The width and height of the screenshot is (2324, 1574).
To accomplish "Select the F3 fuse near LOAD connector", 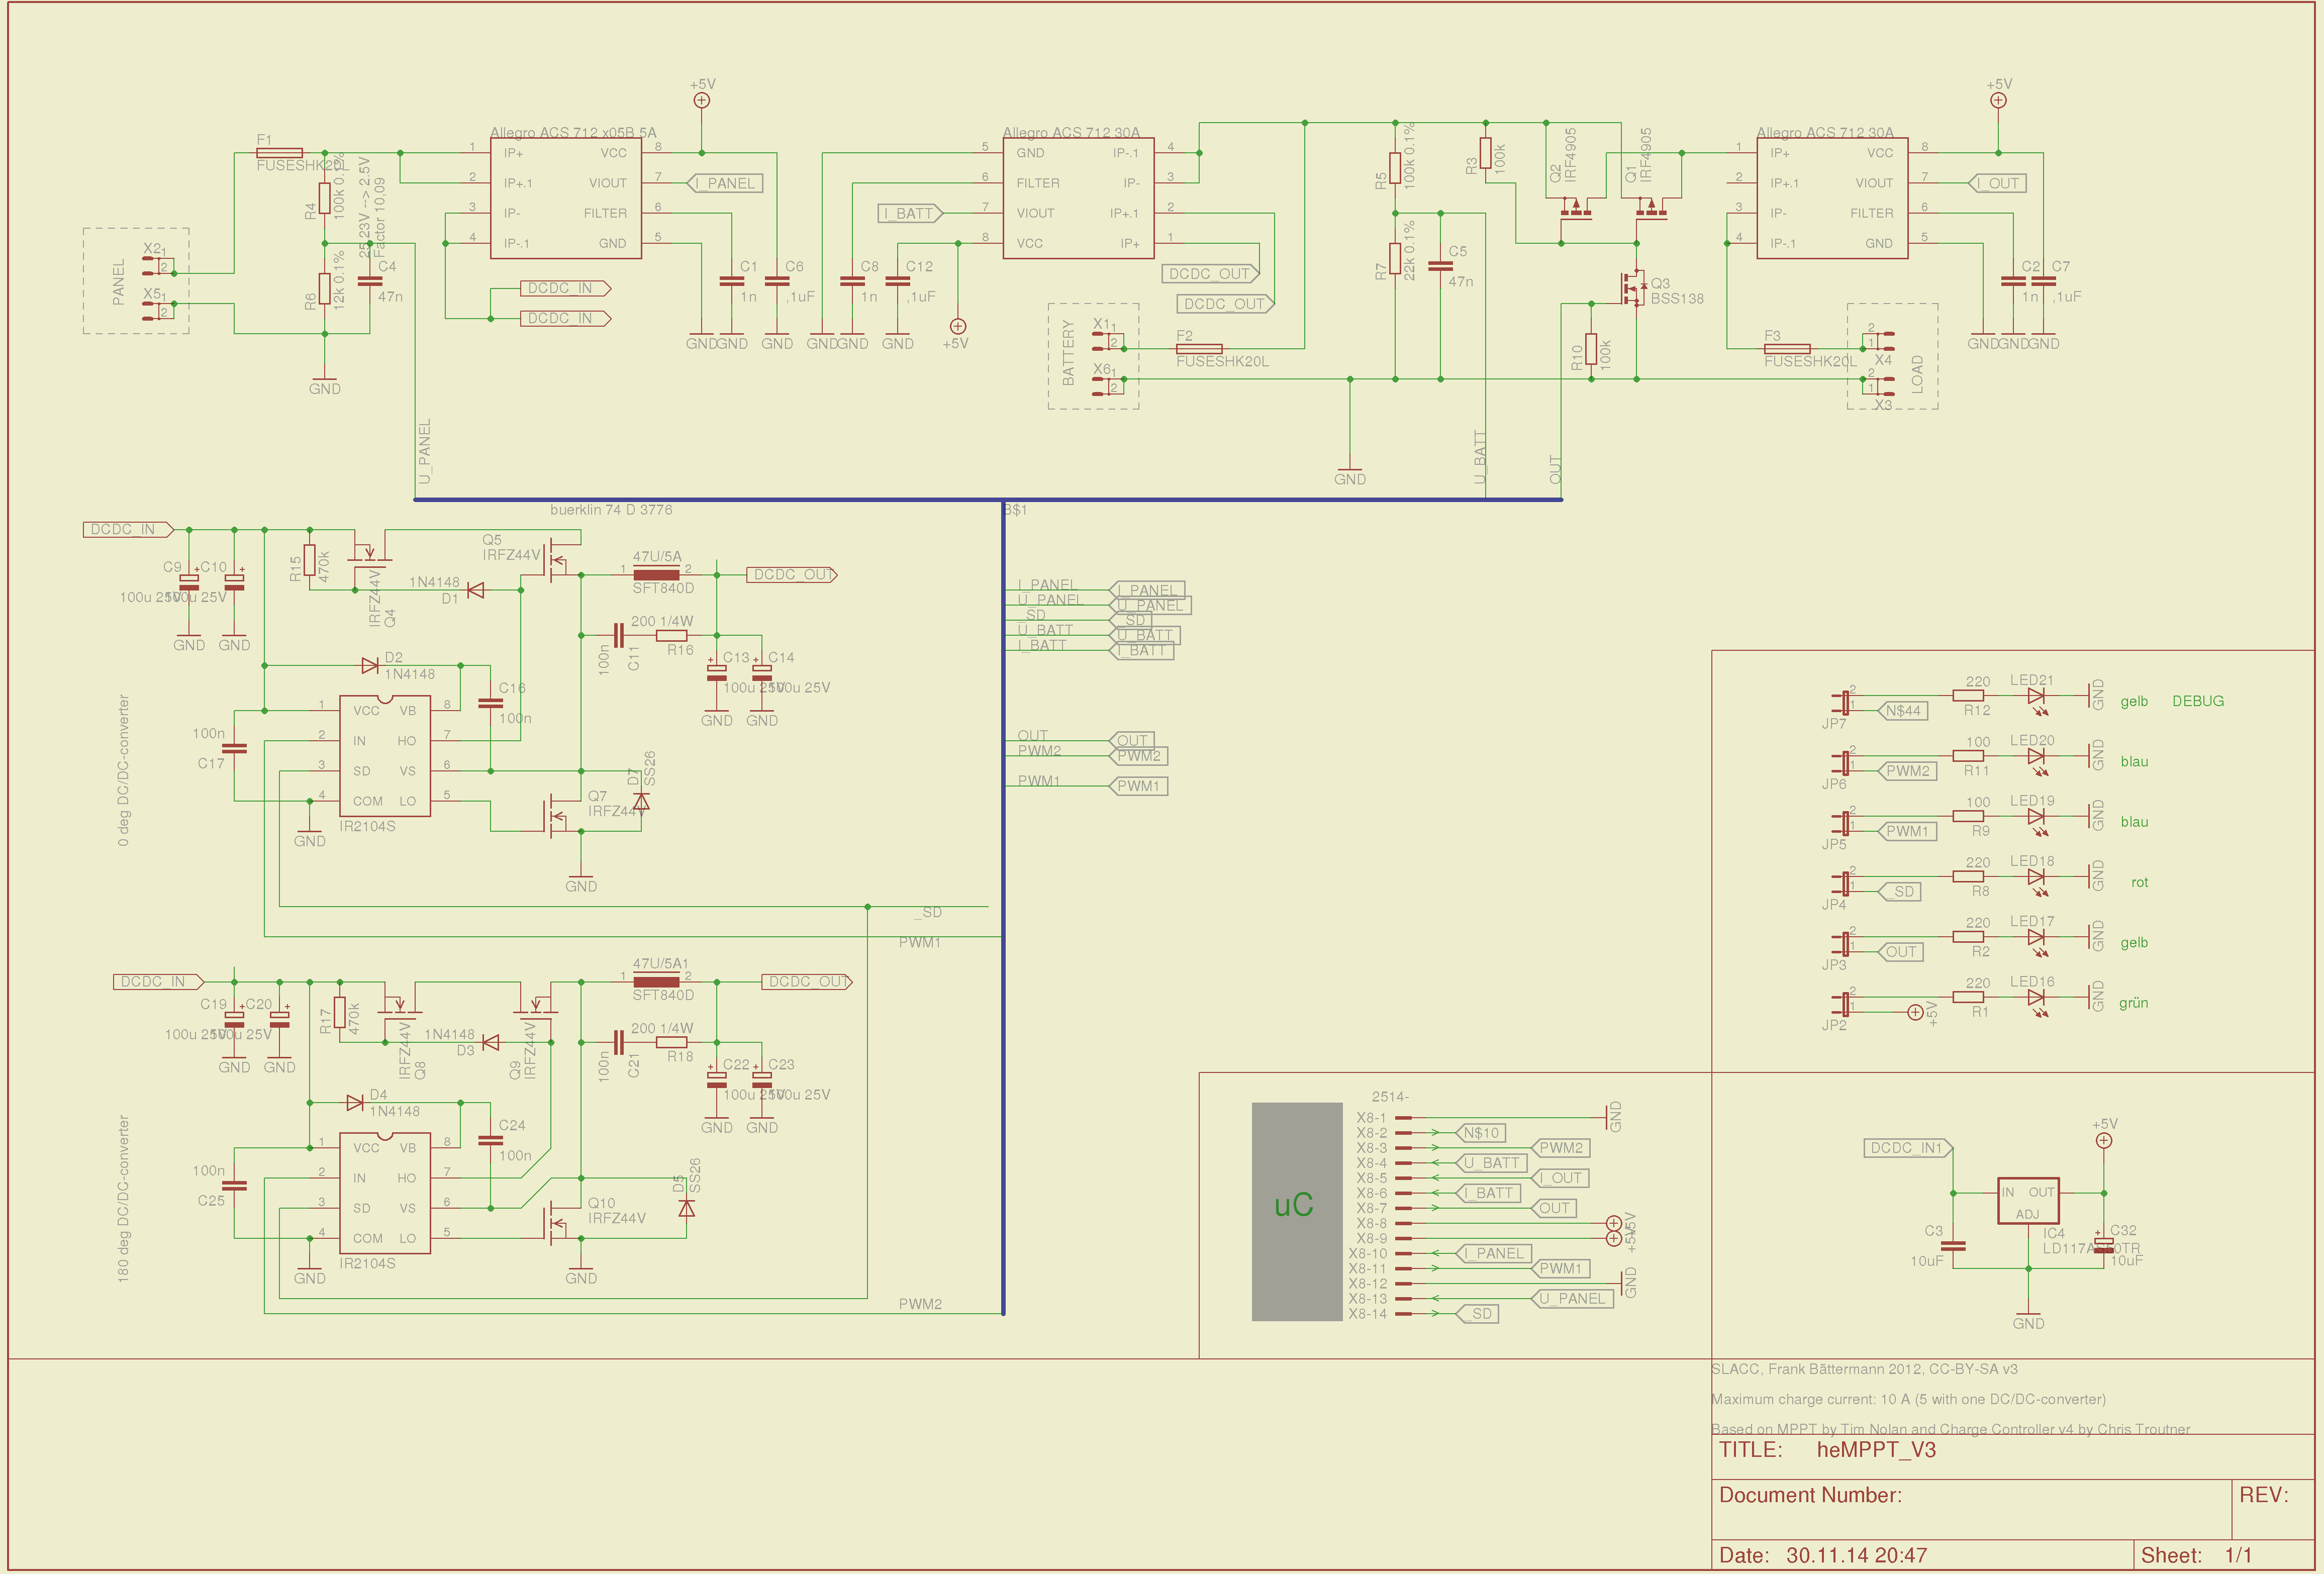I will pyautogui.click(x=1787, y=348).
